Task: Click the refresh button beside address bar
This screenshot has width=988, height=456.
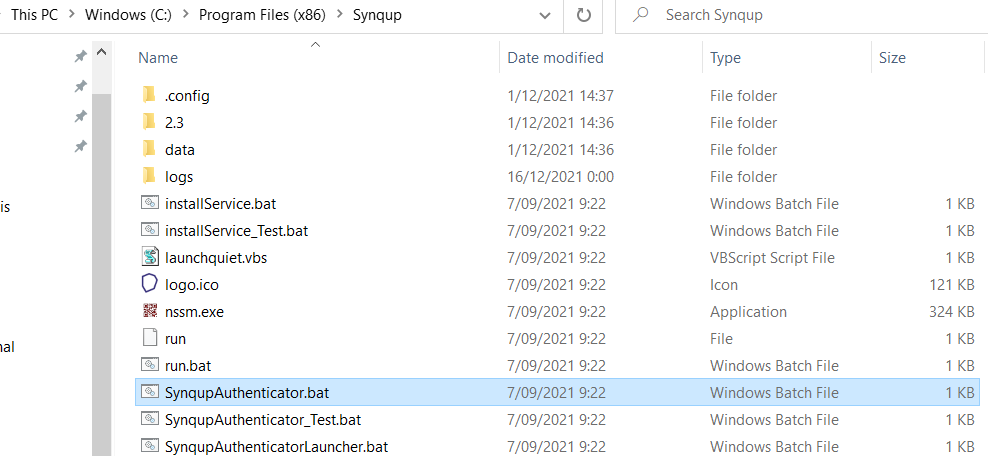Action: 583,15
